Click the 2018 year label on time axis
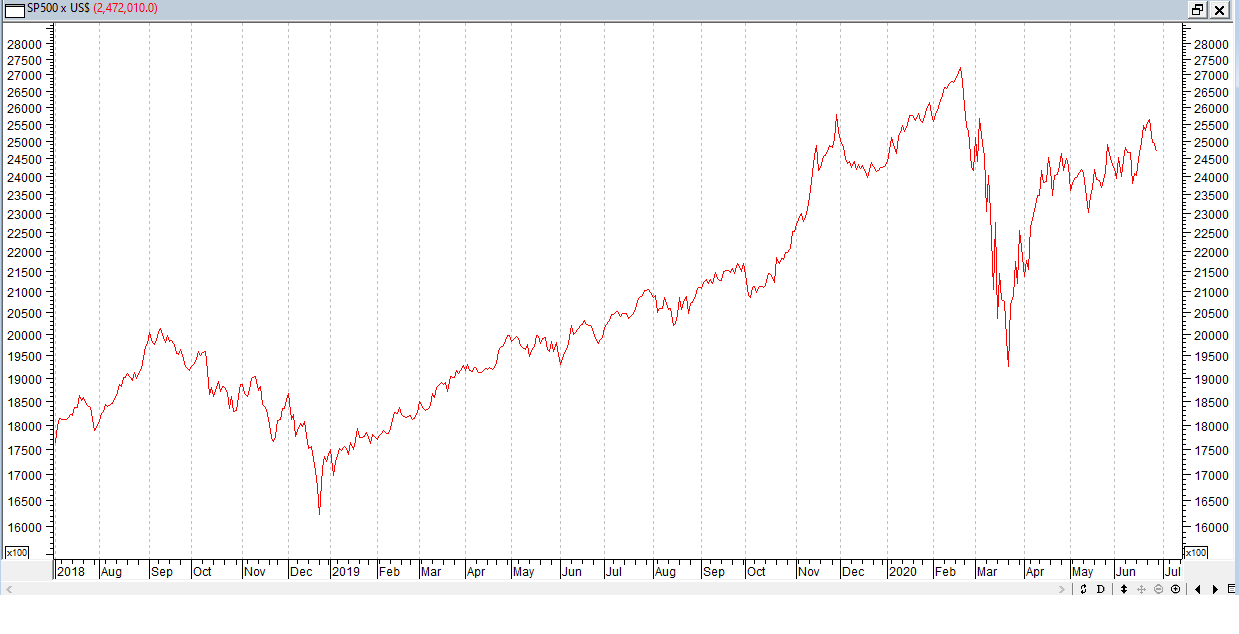 71,572
